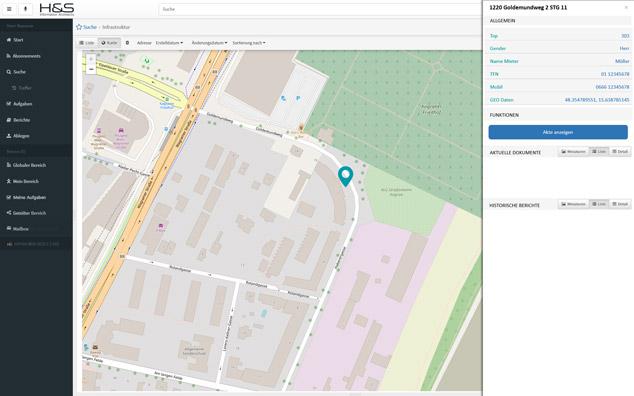The height and width of the screenshot is (396, 634).
Task: Expand the Änderungsdatum dropdown
Action: coord(209,43)
